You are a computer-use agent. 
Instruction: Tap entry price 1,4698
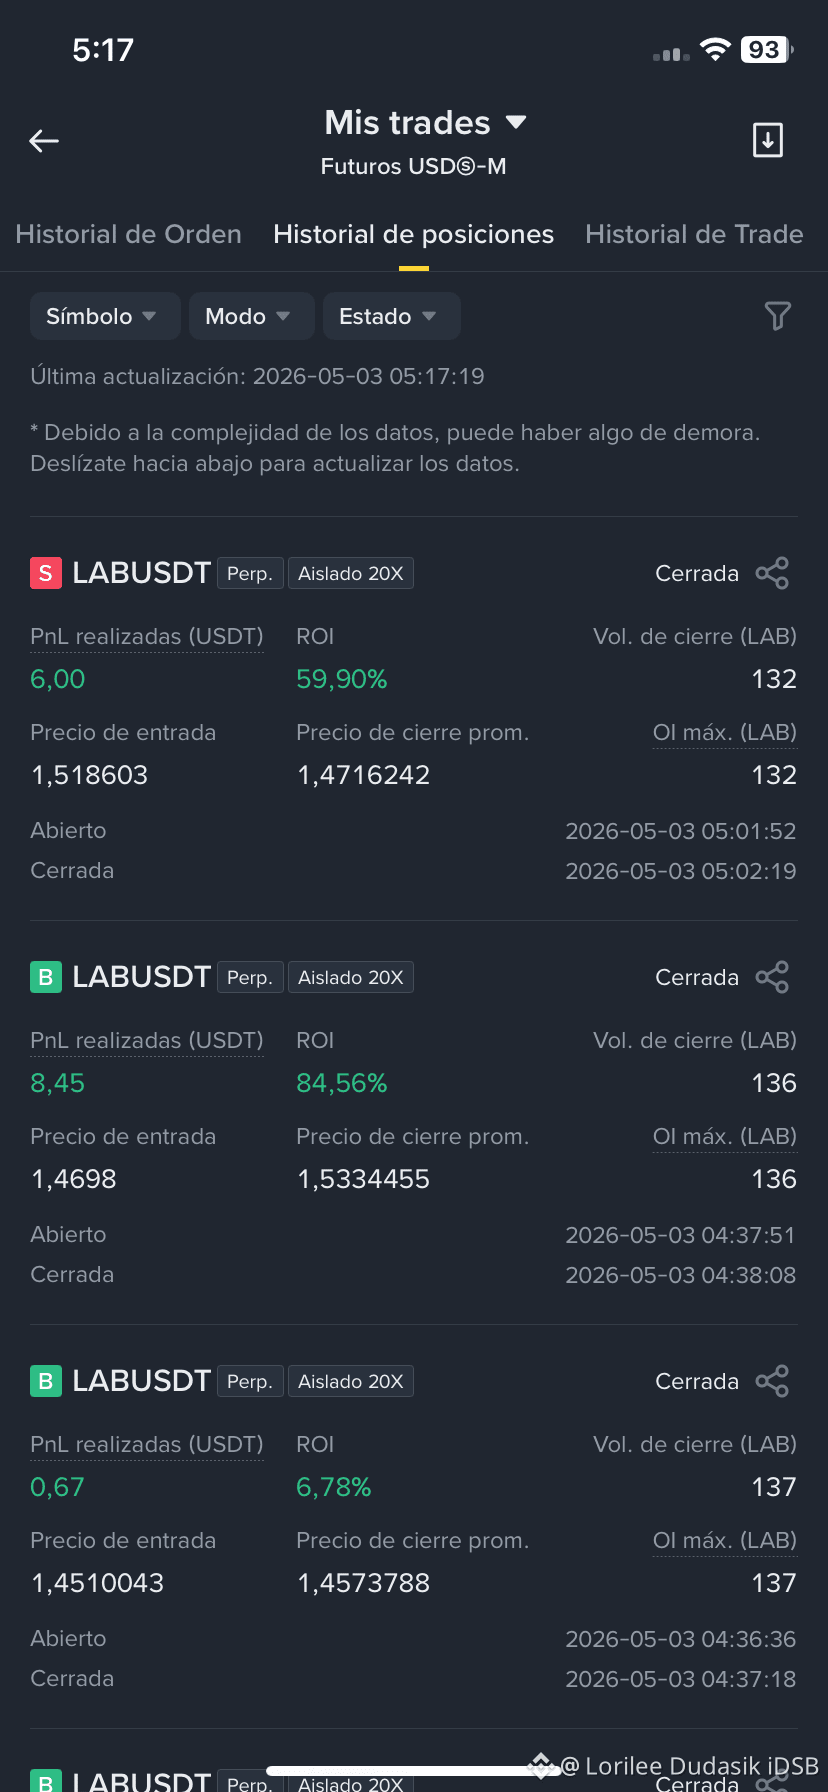pos(74,1179)
